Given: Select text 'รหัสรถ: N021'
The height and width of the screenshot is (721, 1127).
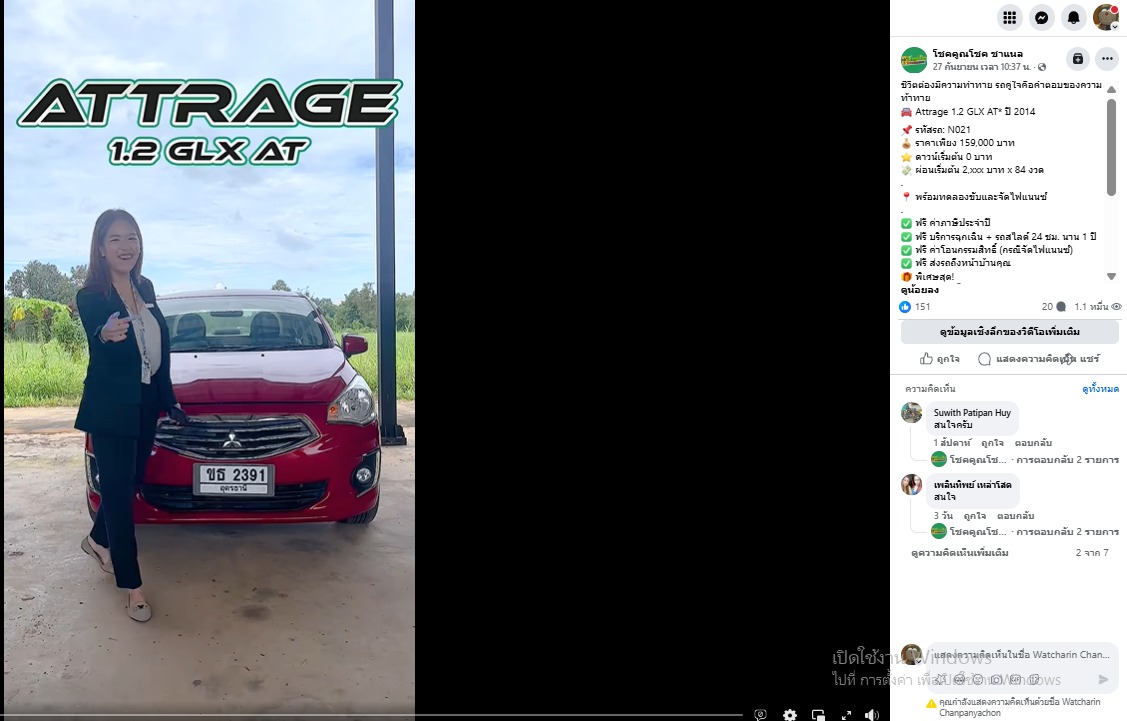Looking at the screenshot, I should 942,129.
